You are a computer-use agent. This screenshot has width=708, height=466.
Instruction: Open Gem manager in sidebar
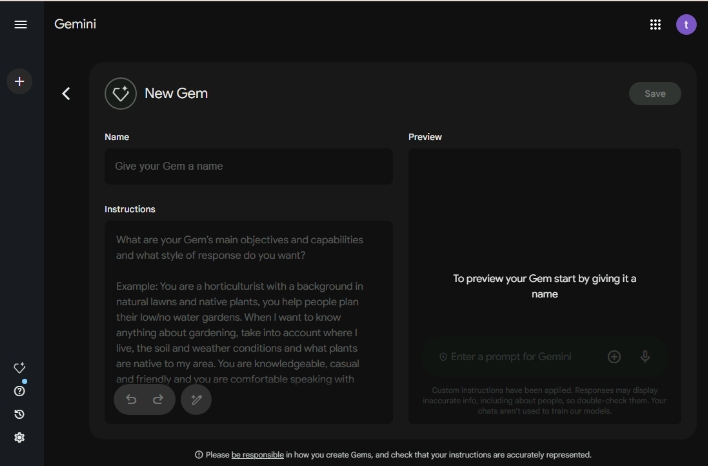tap(19, 368)
